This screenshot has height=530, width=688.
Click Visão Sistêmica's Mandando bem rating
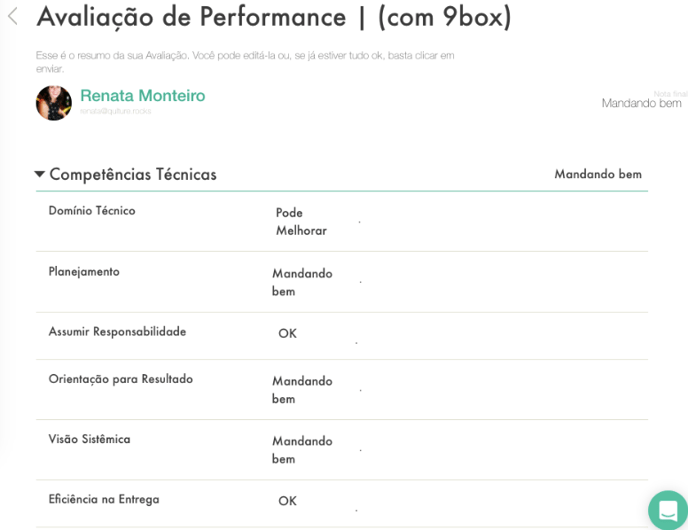pos(302,450)
